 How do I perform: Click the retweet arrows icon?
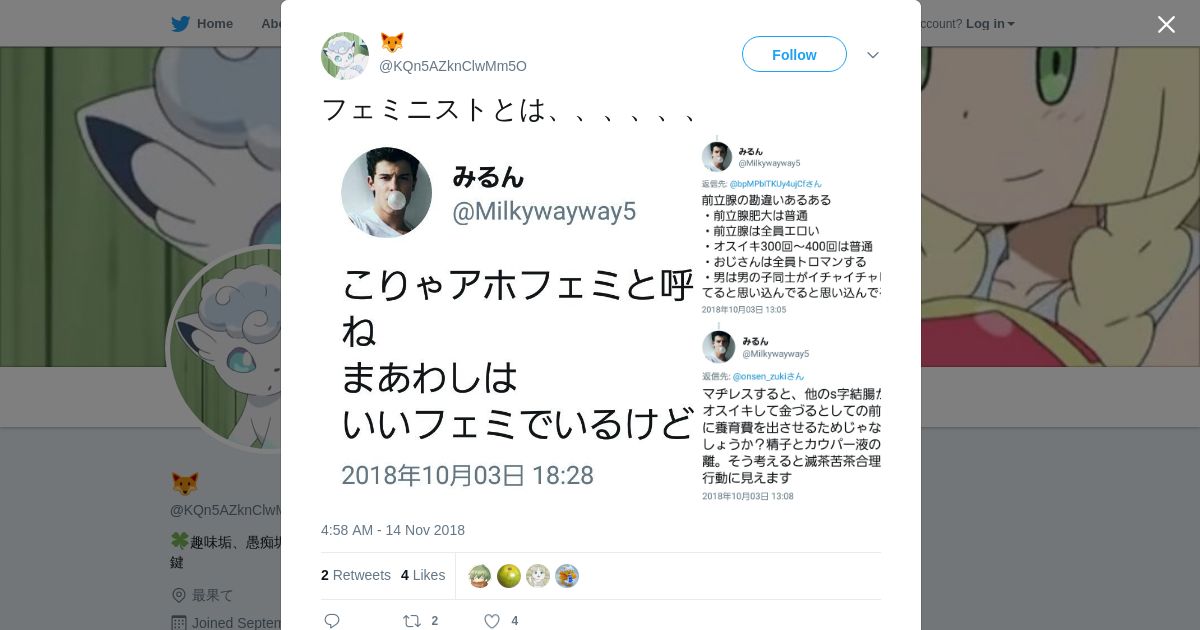click(411, 621)
